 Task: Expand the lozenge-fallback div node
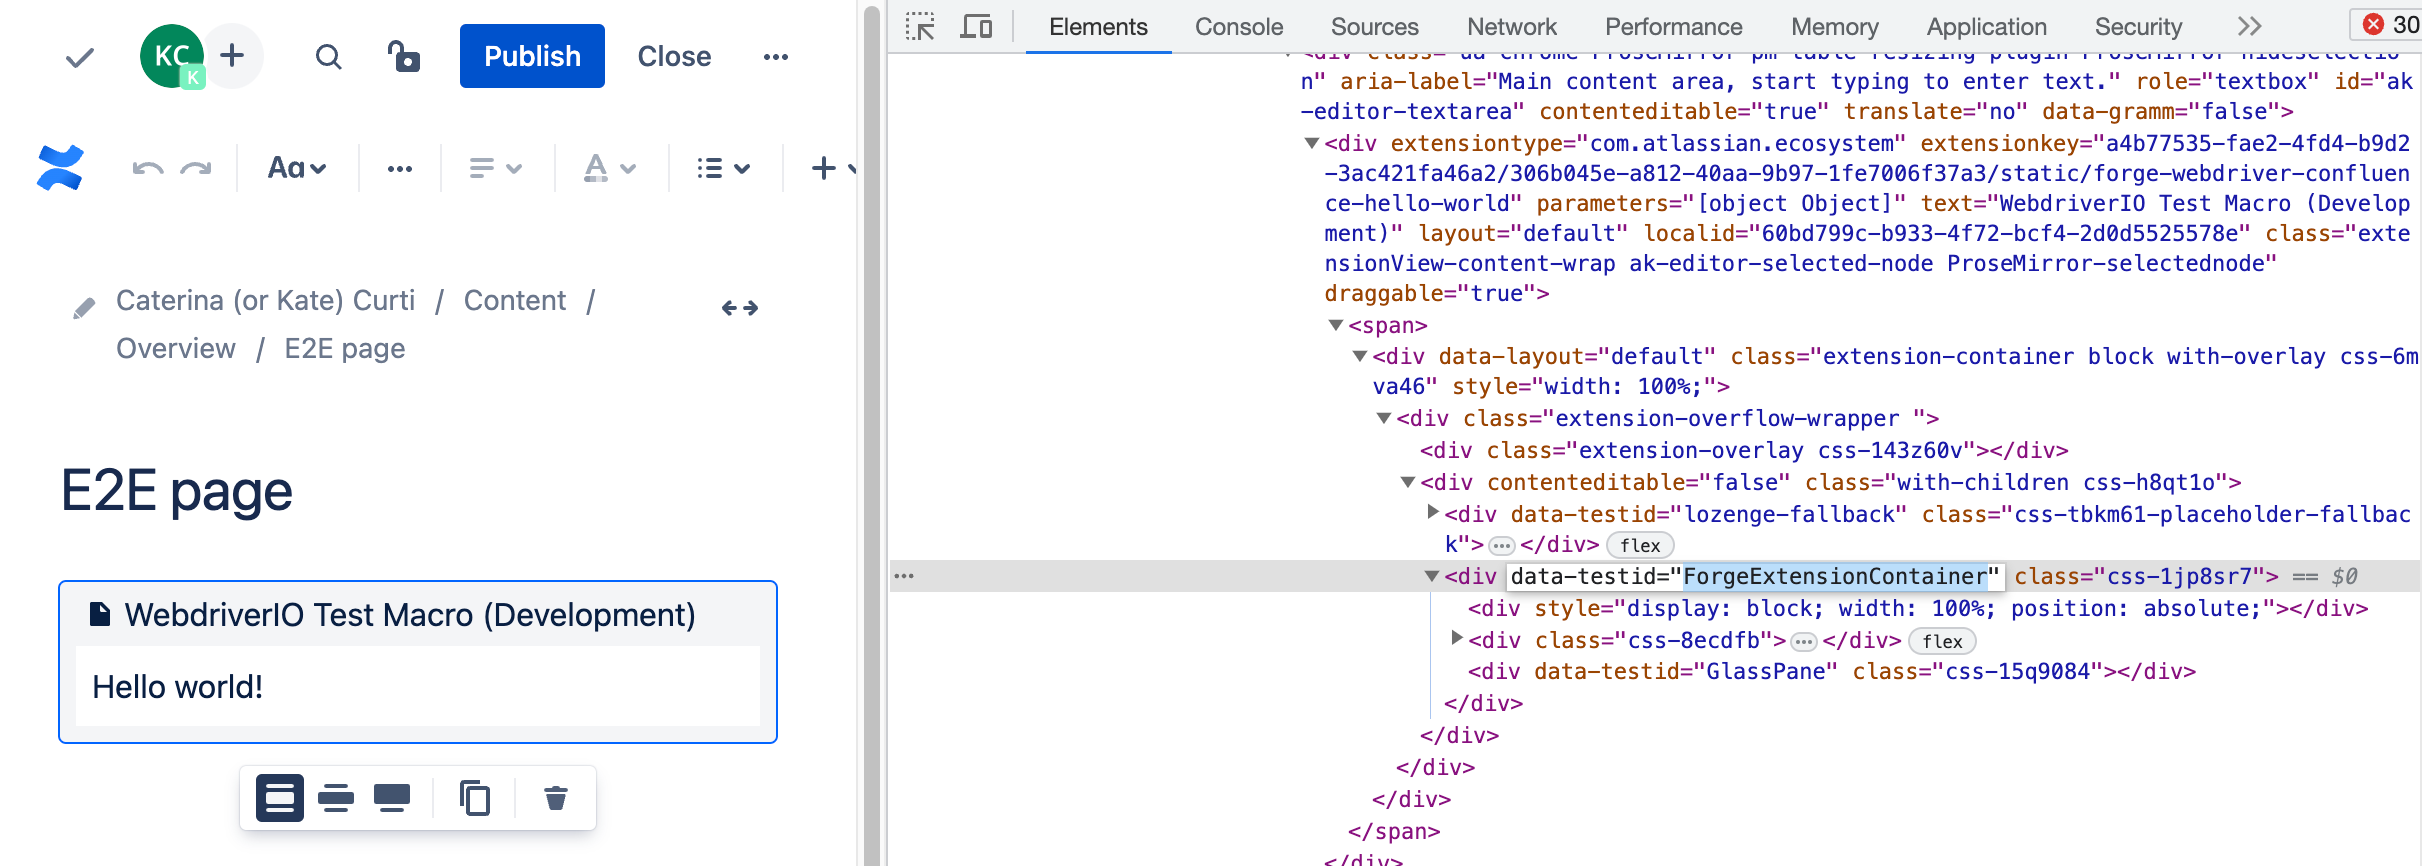(1433, 513)
